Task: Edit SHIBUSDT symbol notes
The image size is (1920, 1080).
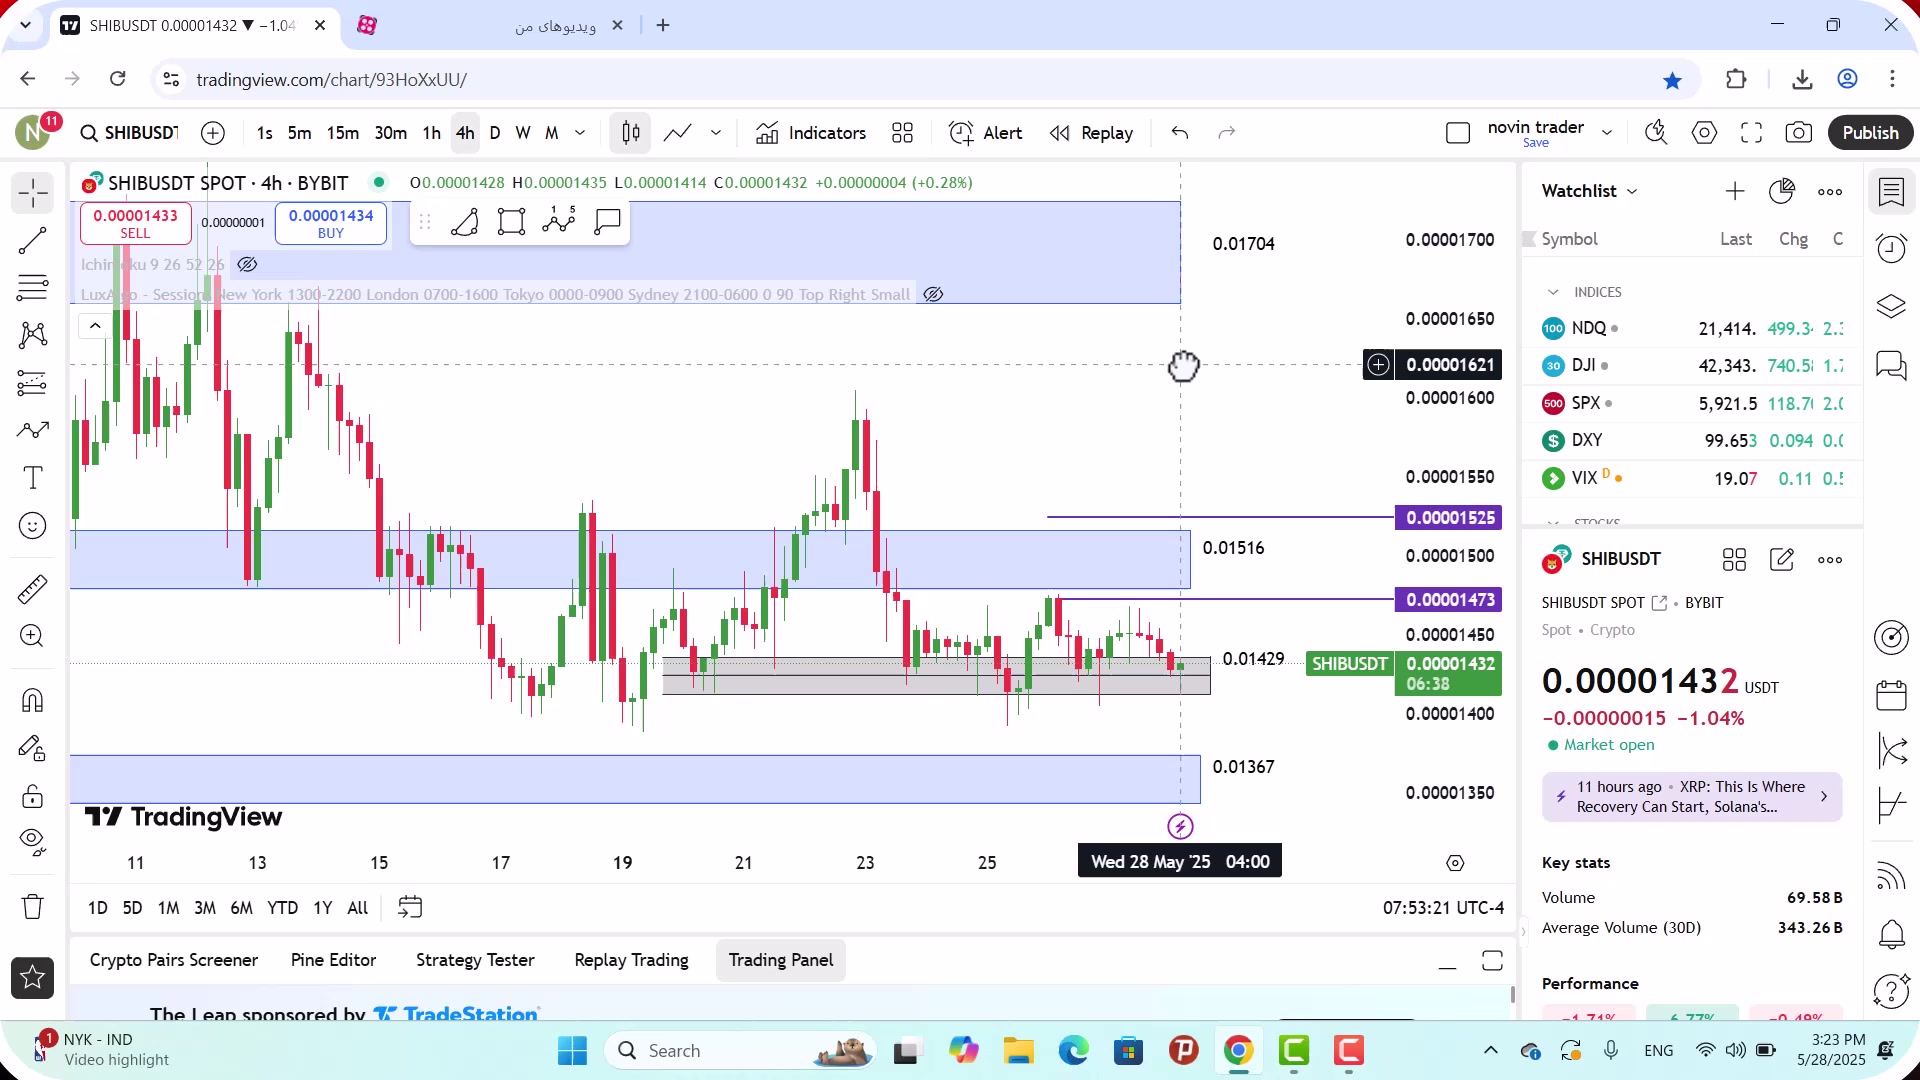Action: [x=1782, y=560]
